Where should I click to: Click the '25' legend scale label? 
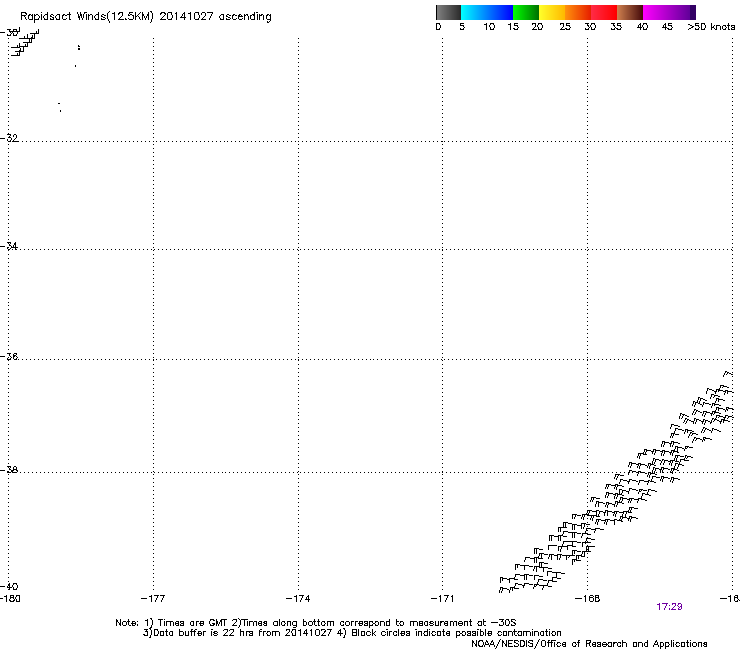click(x=565, y=27)
